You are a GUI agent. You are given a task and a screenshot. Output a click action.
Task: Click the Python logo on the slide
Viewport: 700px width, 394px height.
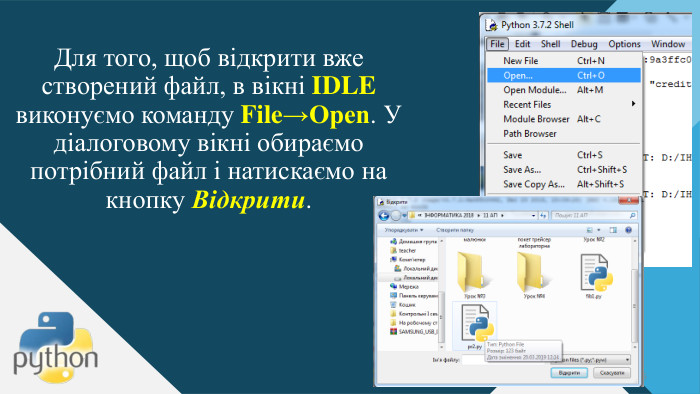click(55, 347)
